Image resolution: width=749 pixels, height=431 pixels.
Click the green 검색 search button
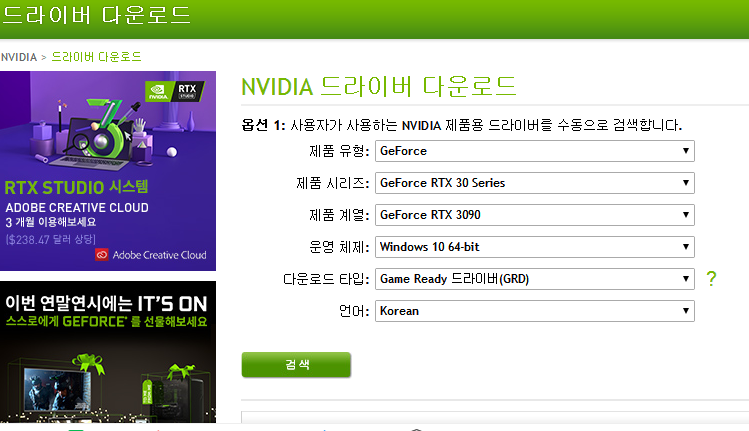pos(296,365)
